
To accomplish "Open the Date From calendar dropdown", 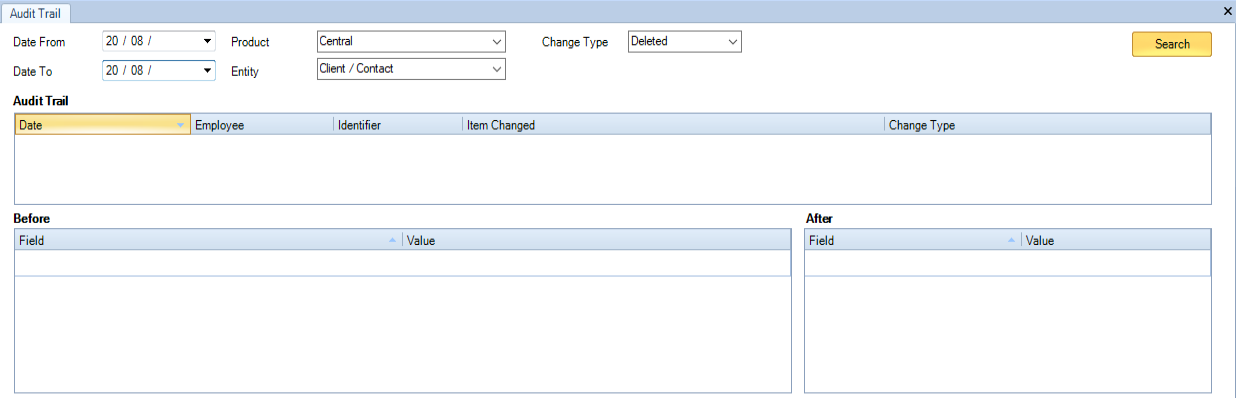I will coord(208,42).
